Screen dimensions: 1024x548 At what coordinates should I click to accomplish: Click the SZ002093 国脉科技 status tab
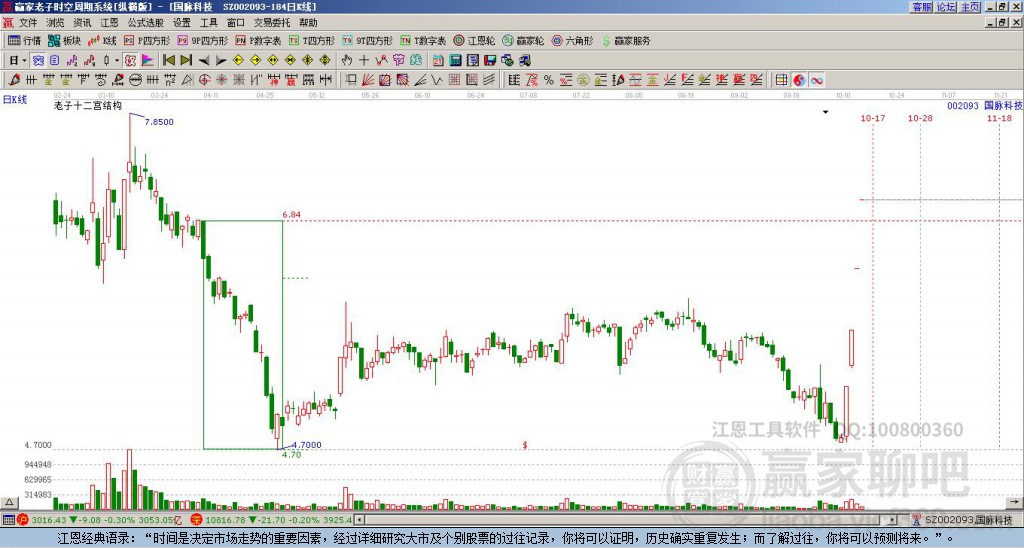coord(962,521)
